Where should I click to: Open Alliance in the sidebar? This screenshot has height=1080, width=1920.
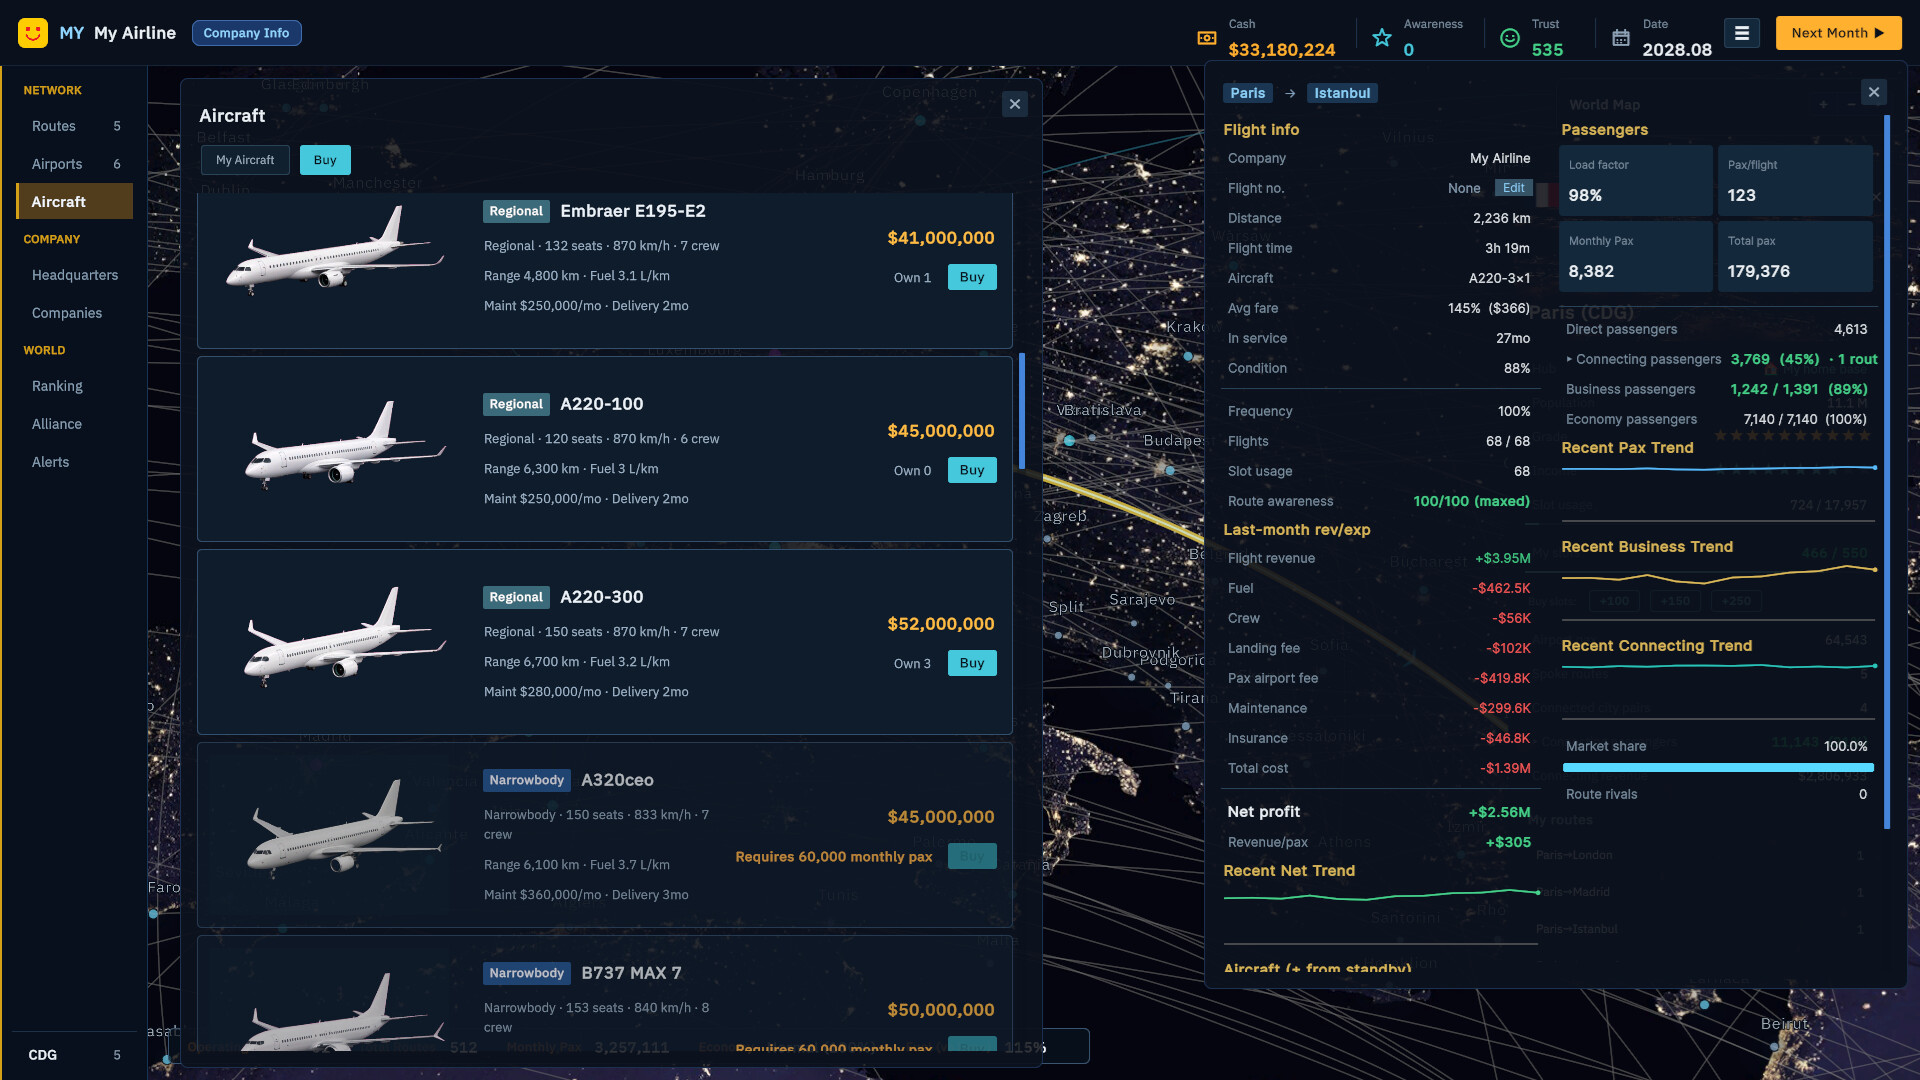tap(75, 424)
